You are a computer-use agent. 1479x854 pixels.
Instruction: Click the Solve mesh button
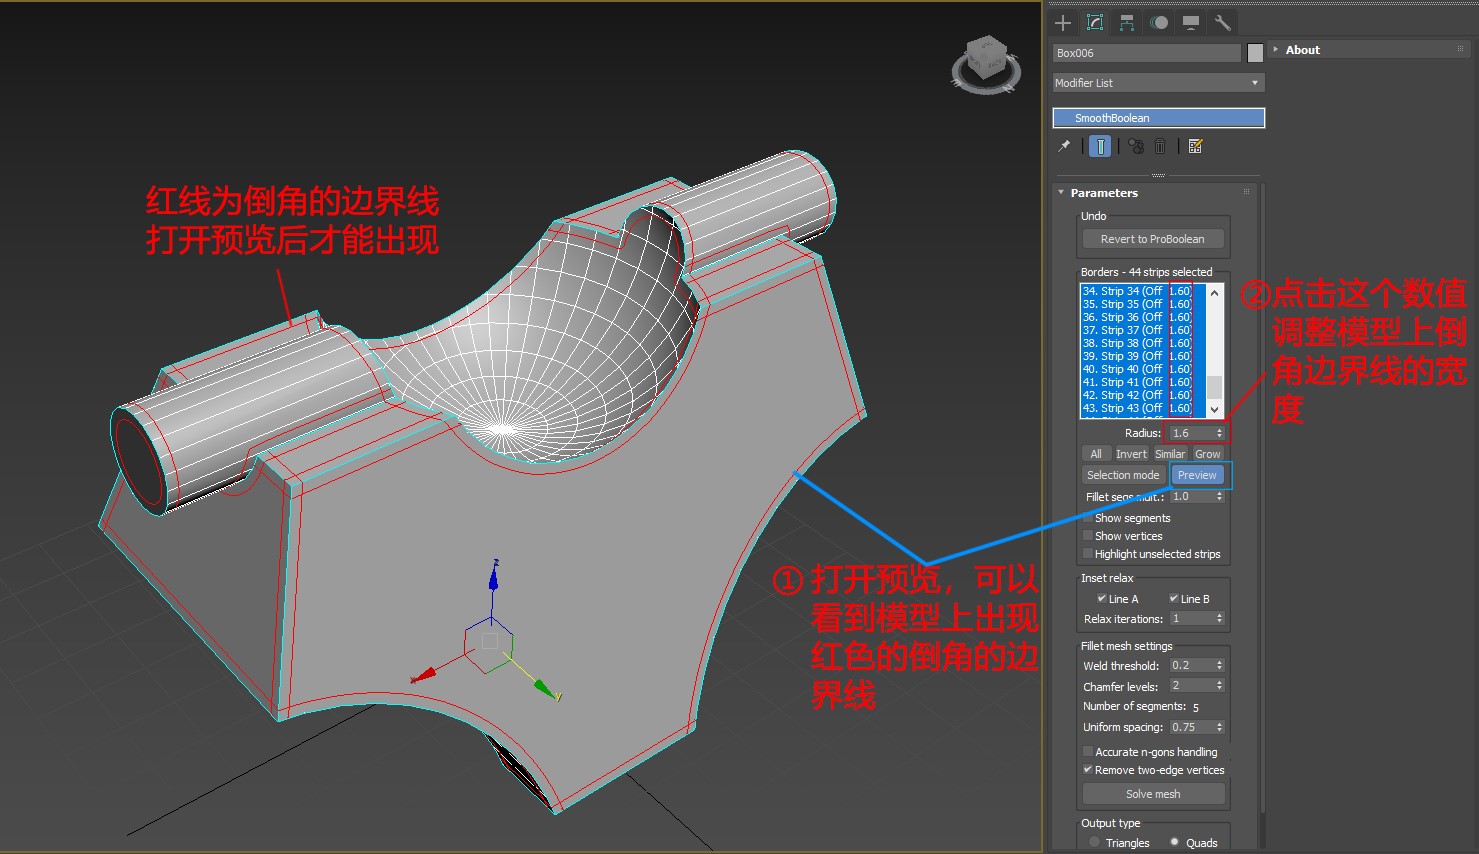pyautogui.click(x=1153, y=794)
